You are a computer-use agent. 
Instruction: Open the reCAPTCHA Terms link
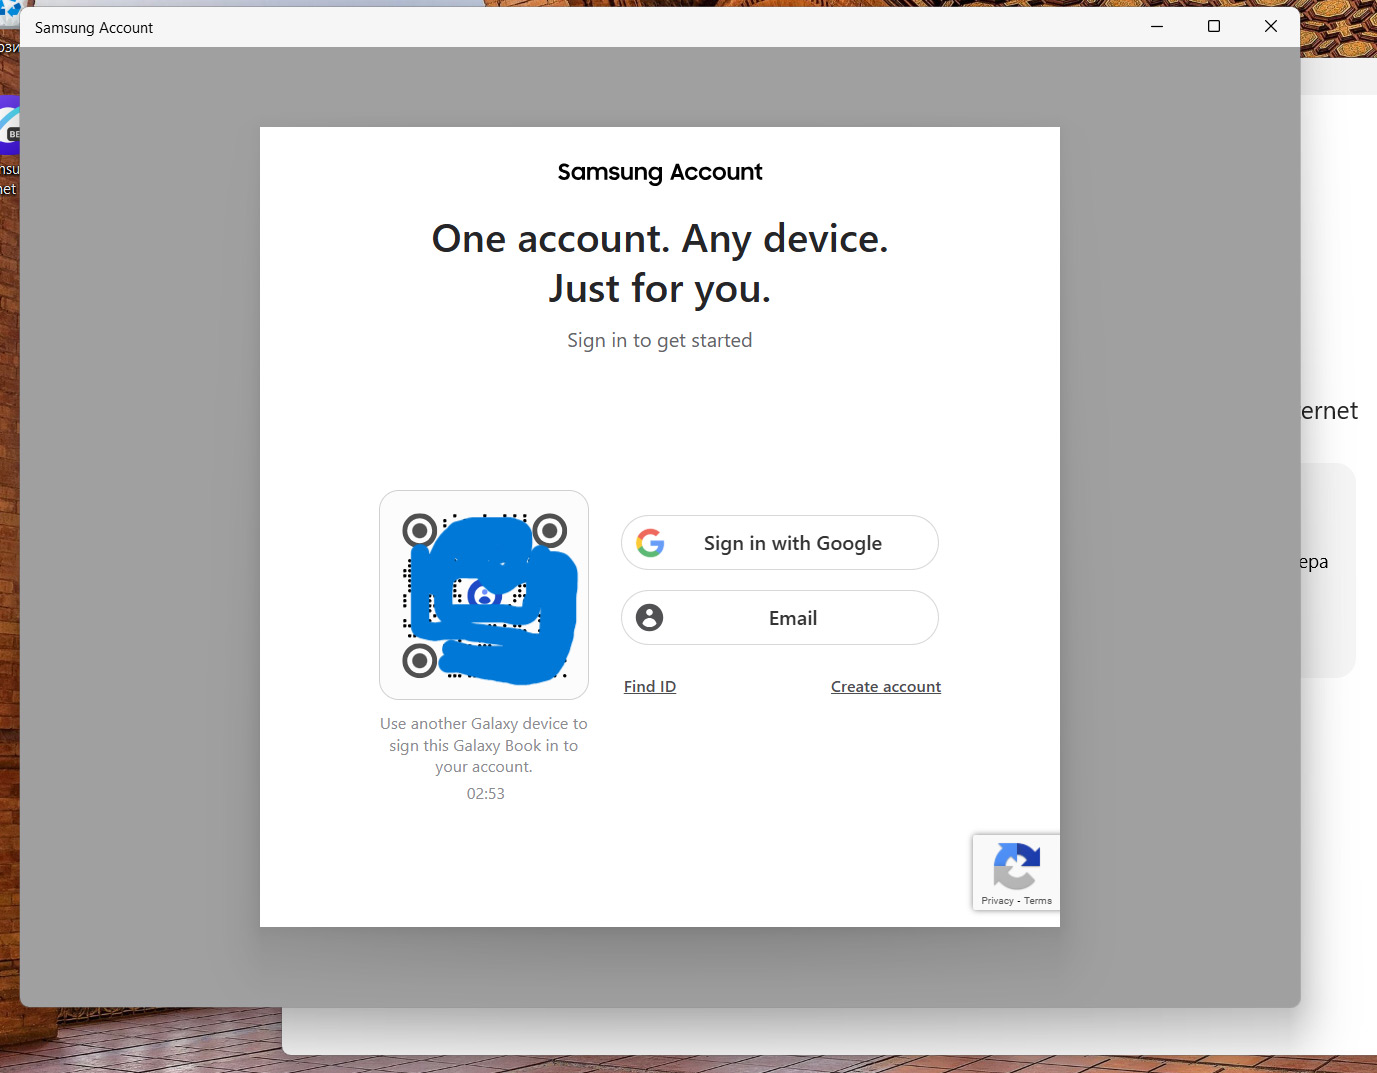coord(1038,901)
